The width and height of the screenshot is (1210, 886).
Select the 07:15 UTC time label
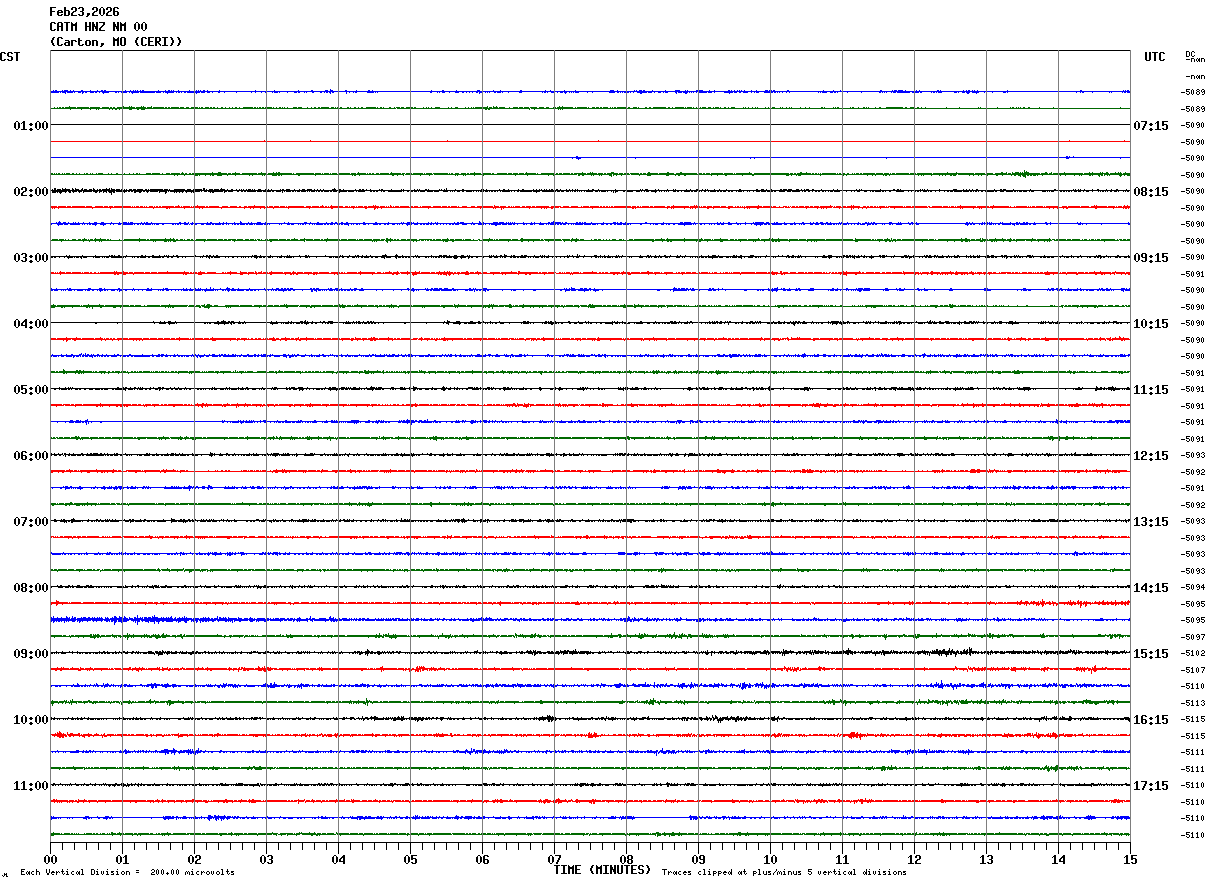(x=1151, y=126)
